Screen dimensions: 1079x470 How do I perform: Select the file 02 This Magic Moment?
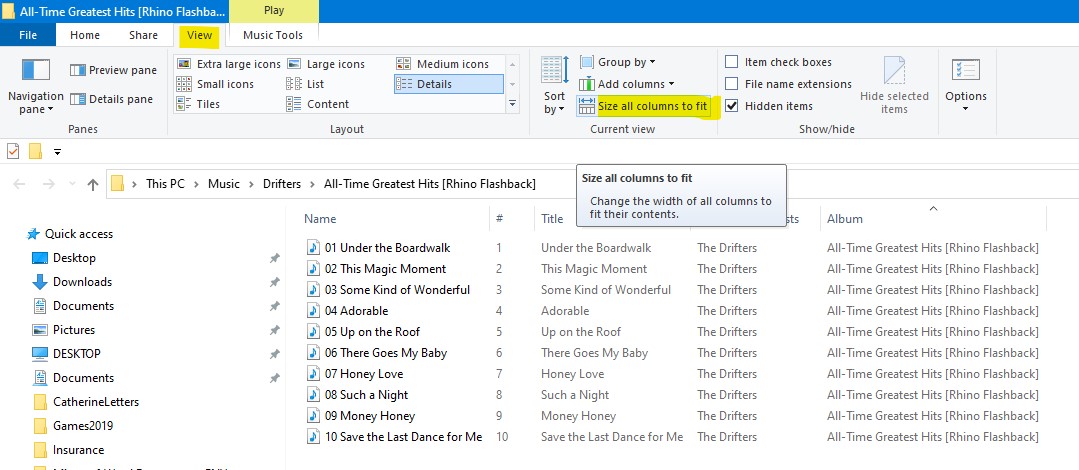(x=385, y=268)
